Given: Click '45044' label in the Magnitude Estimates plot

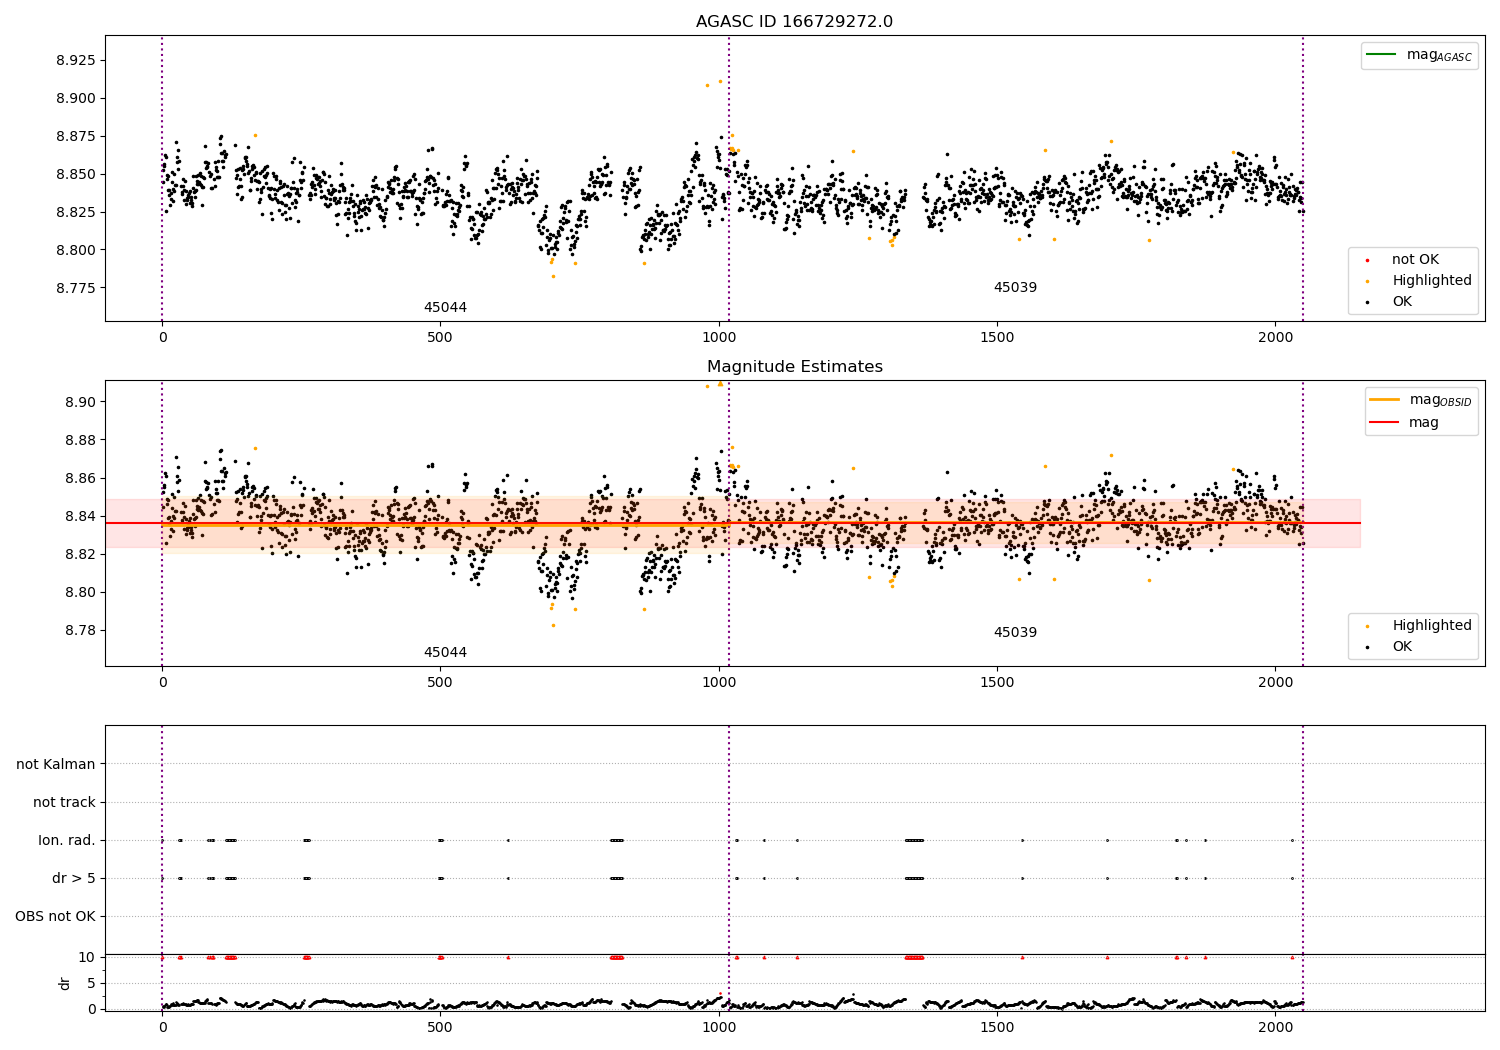Looking at the screenshot, I should [445, 653].
